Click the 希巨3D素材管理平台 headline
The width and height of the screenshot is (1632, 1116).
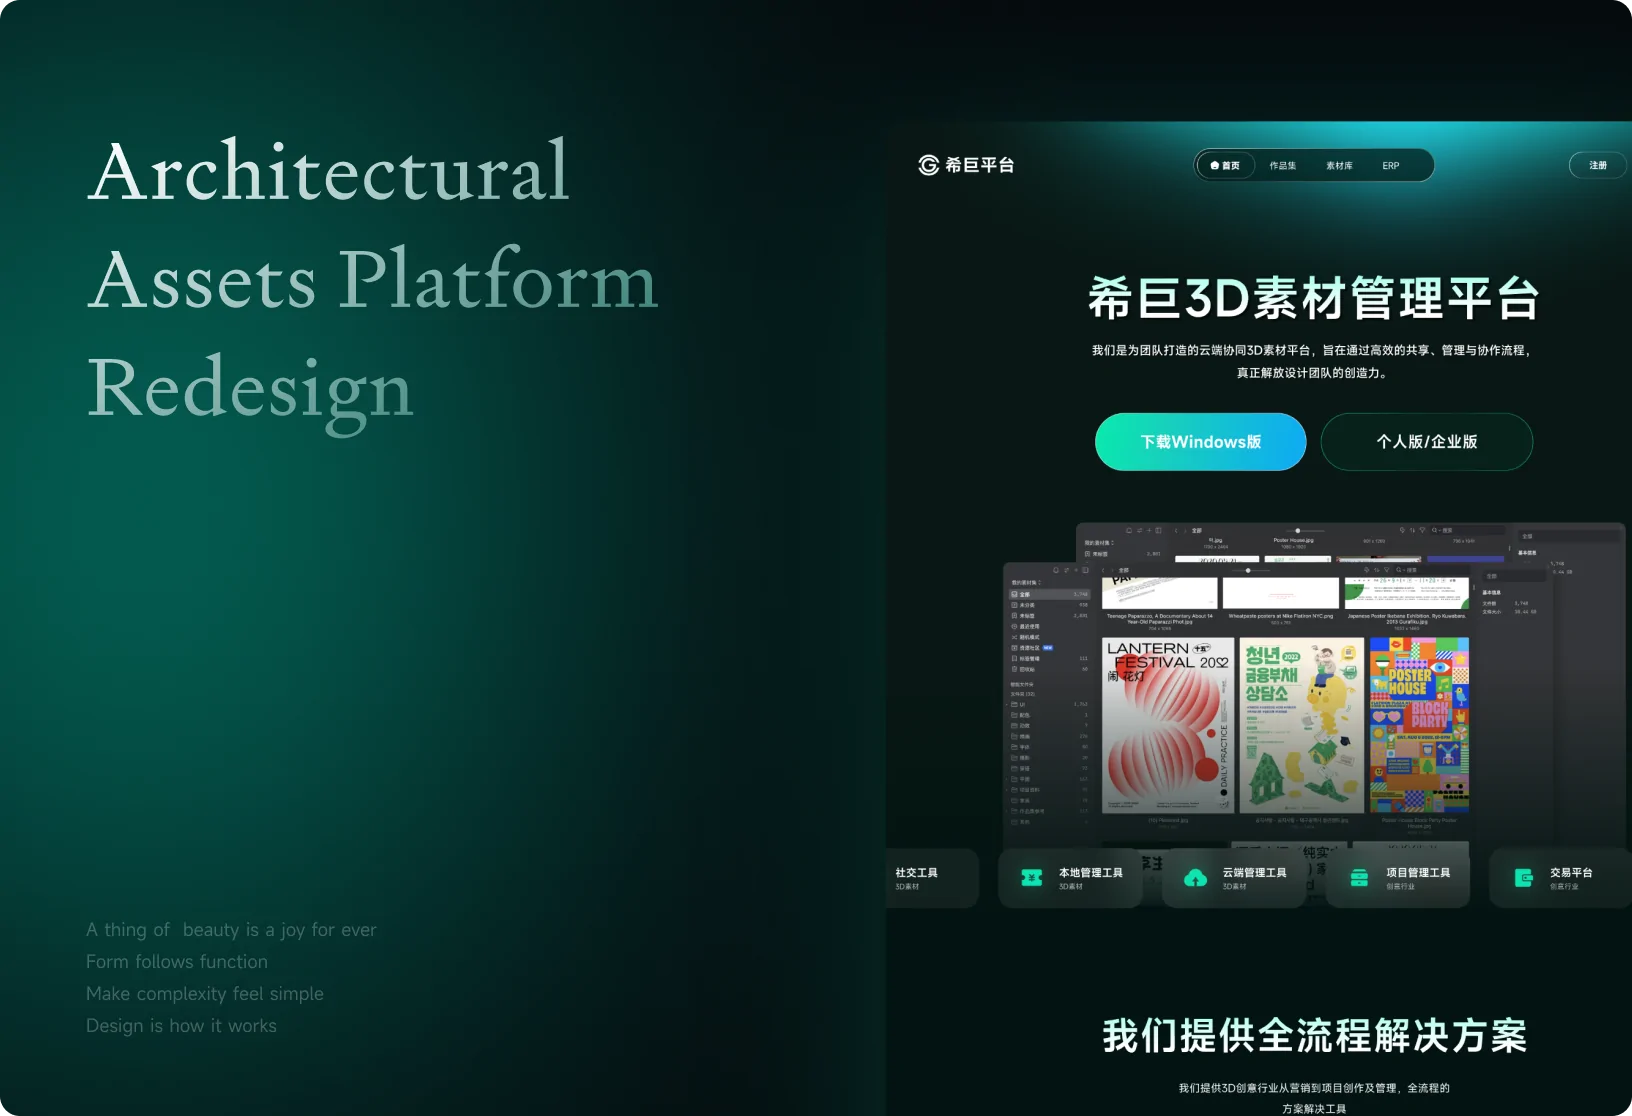[1313, 298]
